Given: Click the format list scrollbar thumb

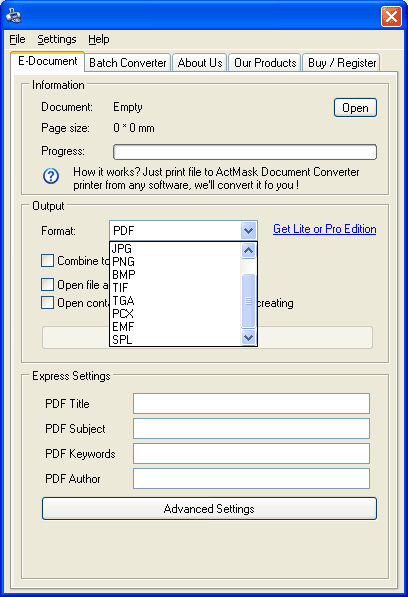Looking at the screenshot, I should (249, 301).
